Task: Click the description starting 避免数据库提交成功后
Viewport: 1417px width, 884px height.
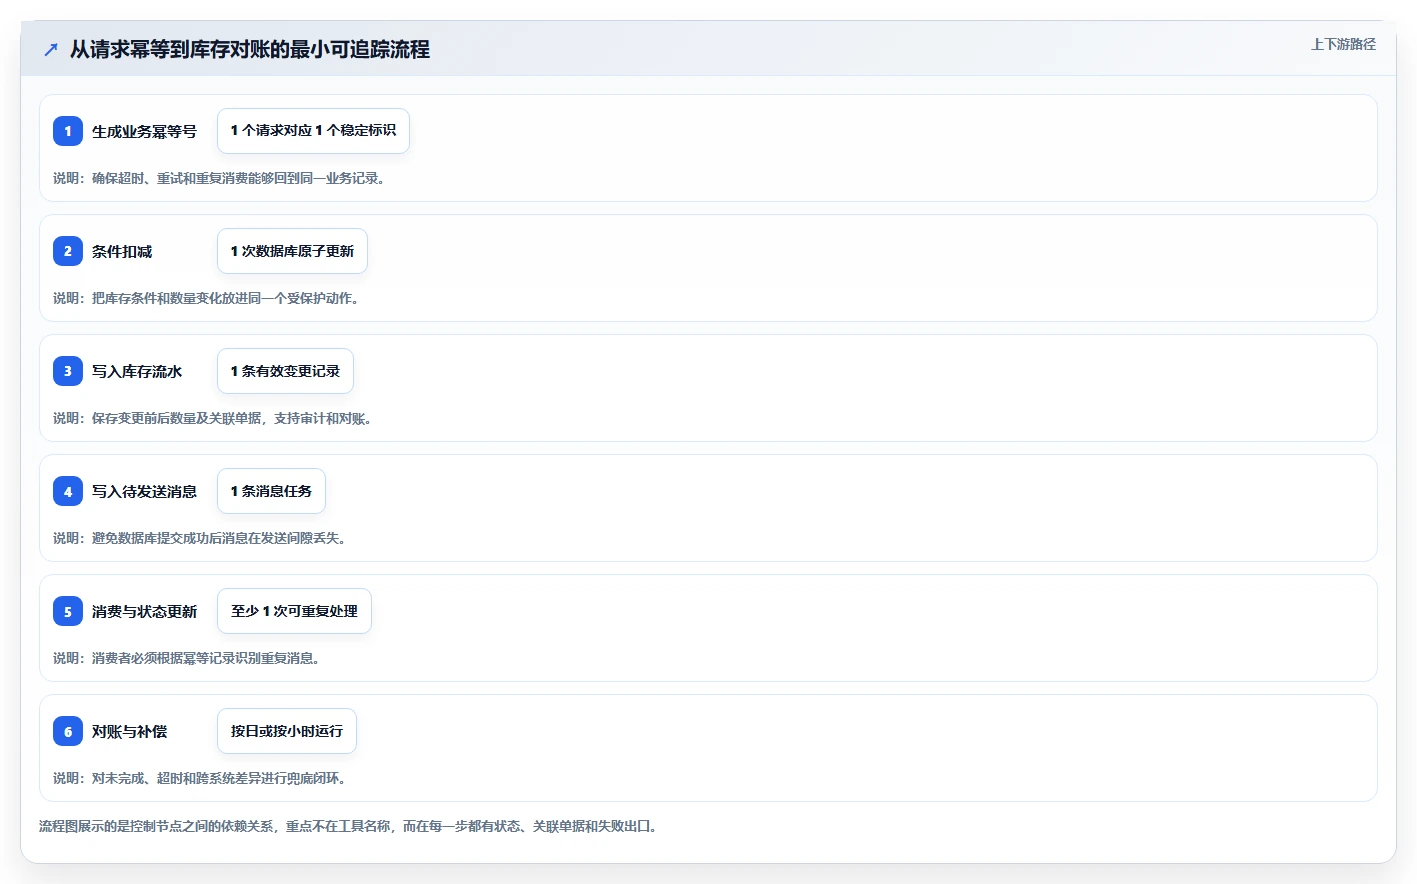Action: (199, 538)
